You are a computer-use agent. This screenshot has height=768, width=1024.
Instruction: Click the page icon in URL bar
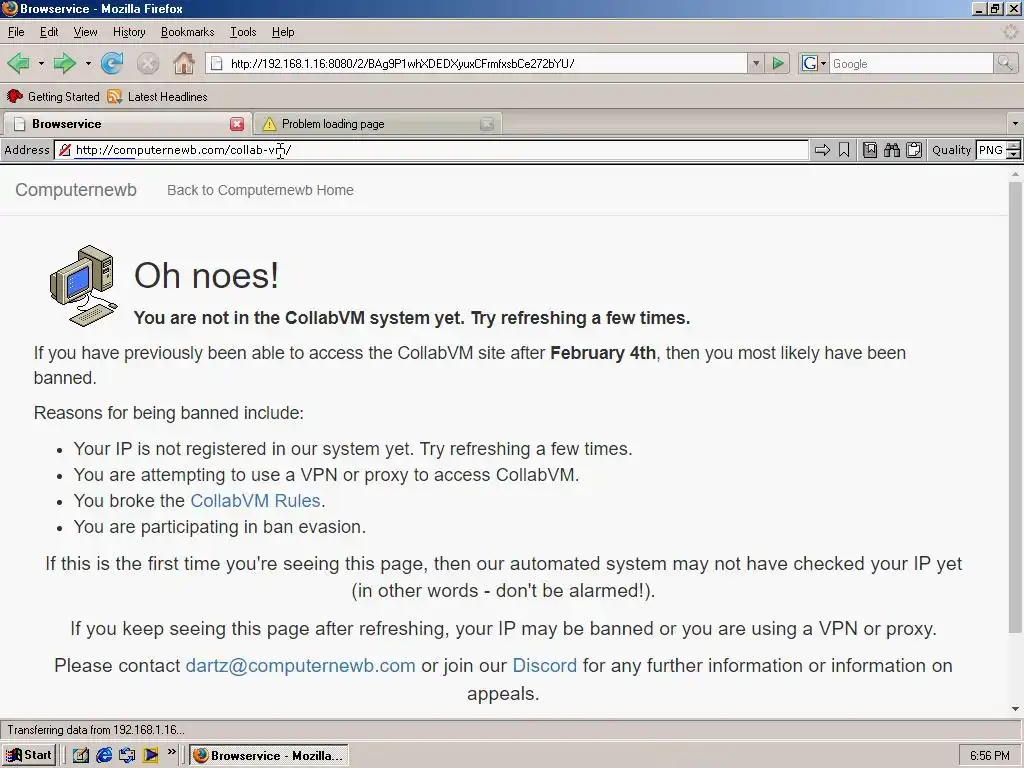pos(217,63)
